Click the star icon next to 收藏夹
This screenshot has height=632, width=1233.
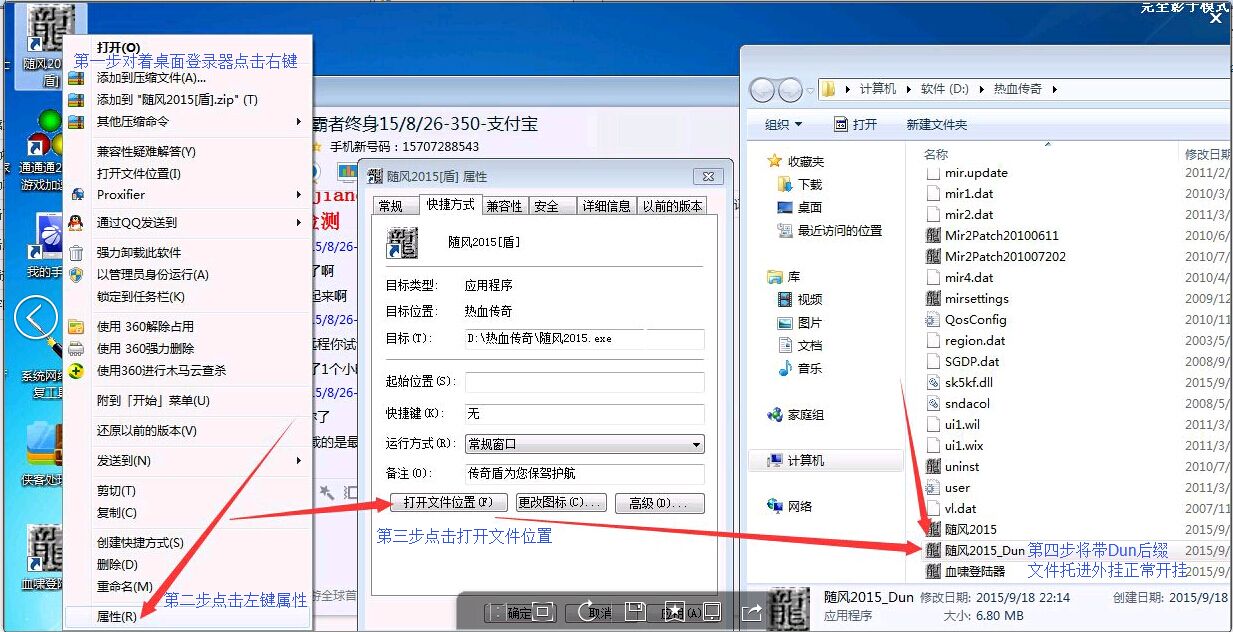click(774, 161)
